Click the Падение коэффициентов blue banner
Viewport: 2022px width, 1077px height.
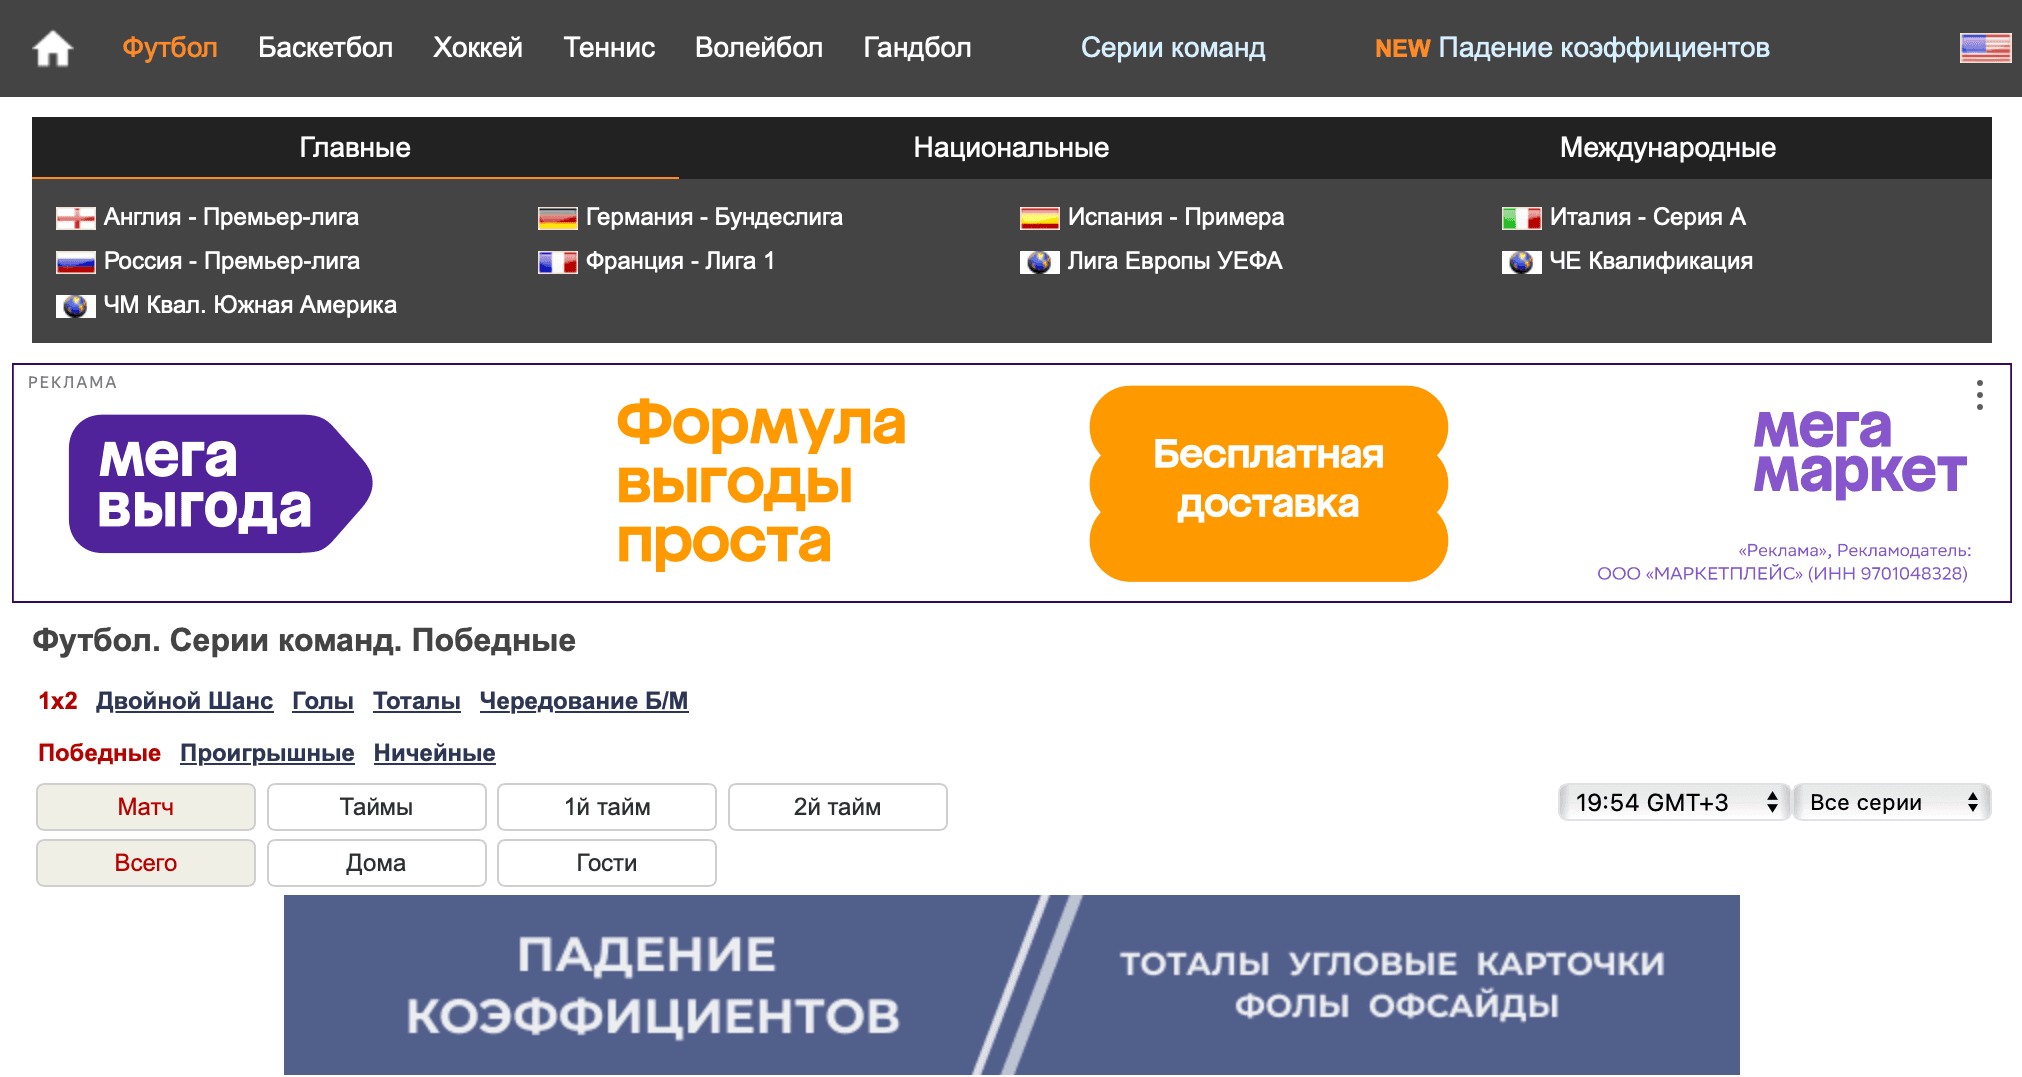[x=1011, y=985]
